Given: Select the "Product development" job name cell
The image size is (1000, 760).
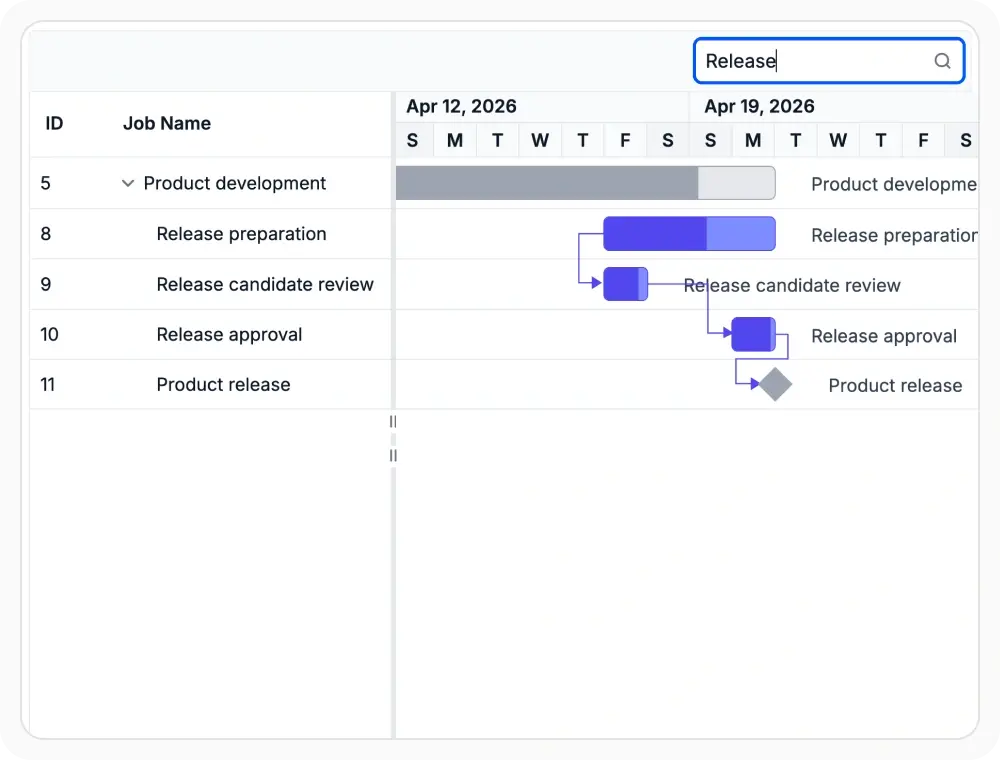Looking at the screenshot, I should (234, 184).
